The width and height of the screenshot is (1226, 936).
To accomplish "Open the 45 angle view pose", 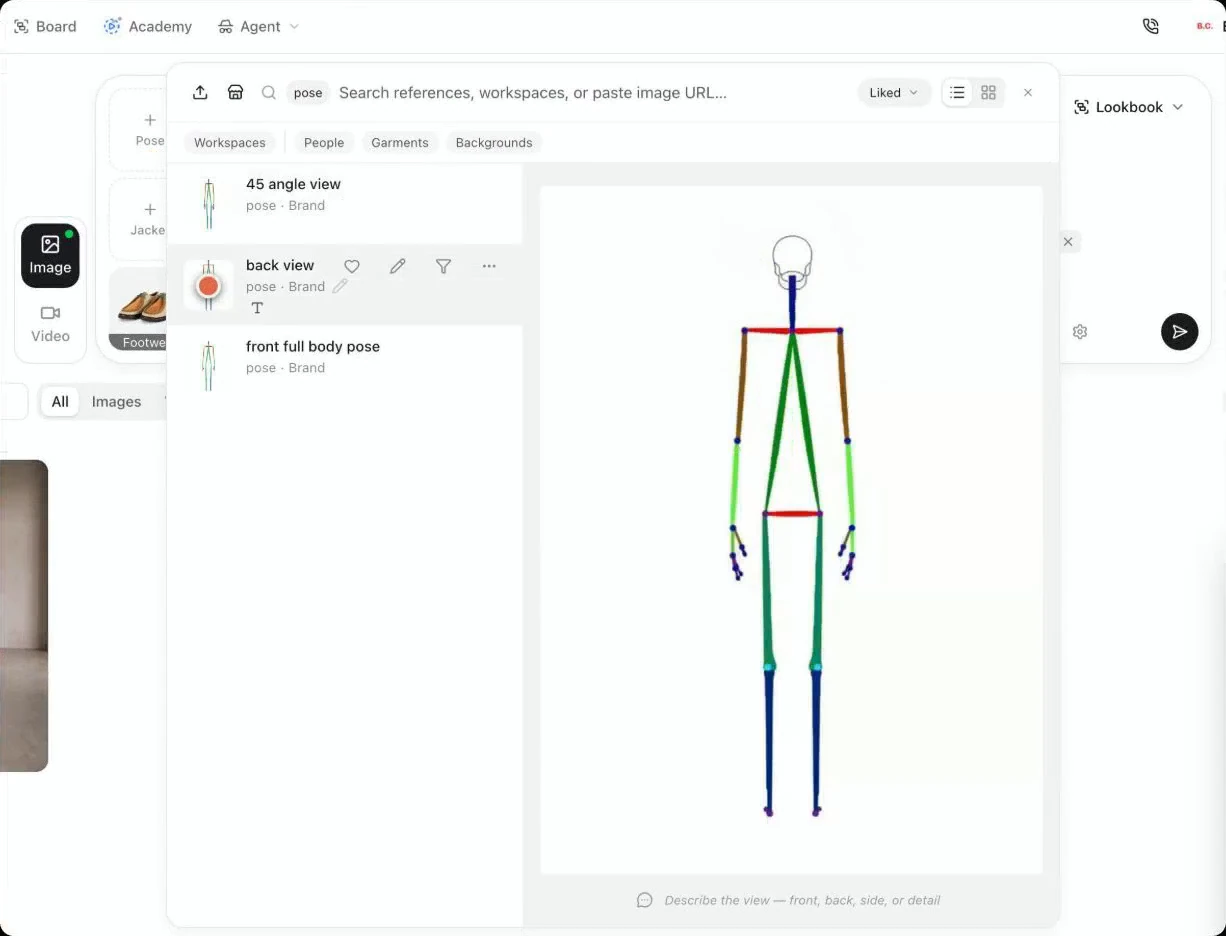I will pyautogui.click(x=345, y=203).
